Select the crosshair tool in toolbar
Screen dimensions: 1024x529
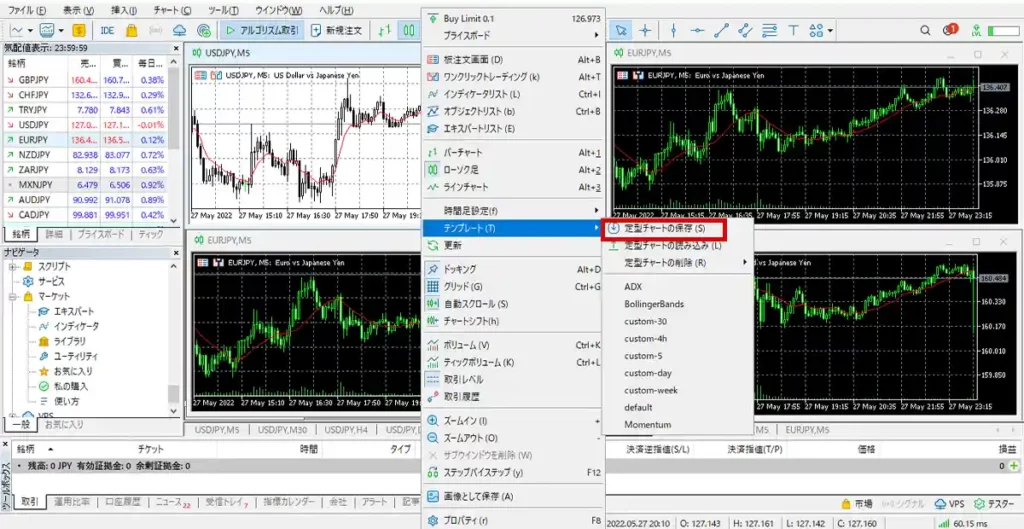[646, 30]
